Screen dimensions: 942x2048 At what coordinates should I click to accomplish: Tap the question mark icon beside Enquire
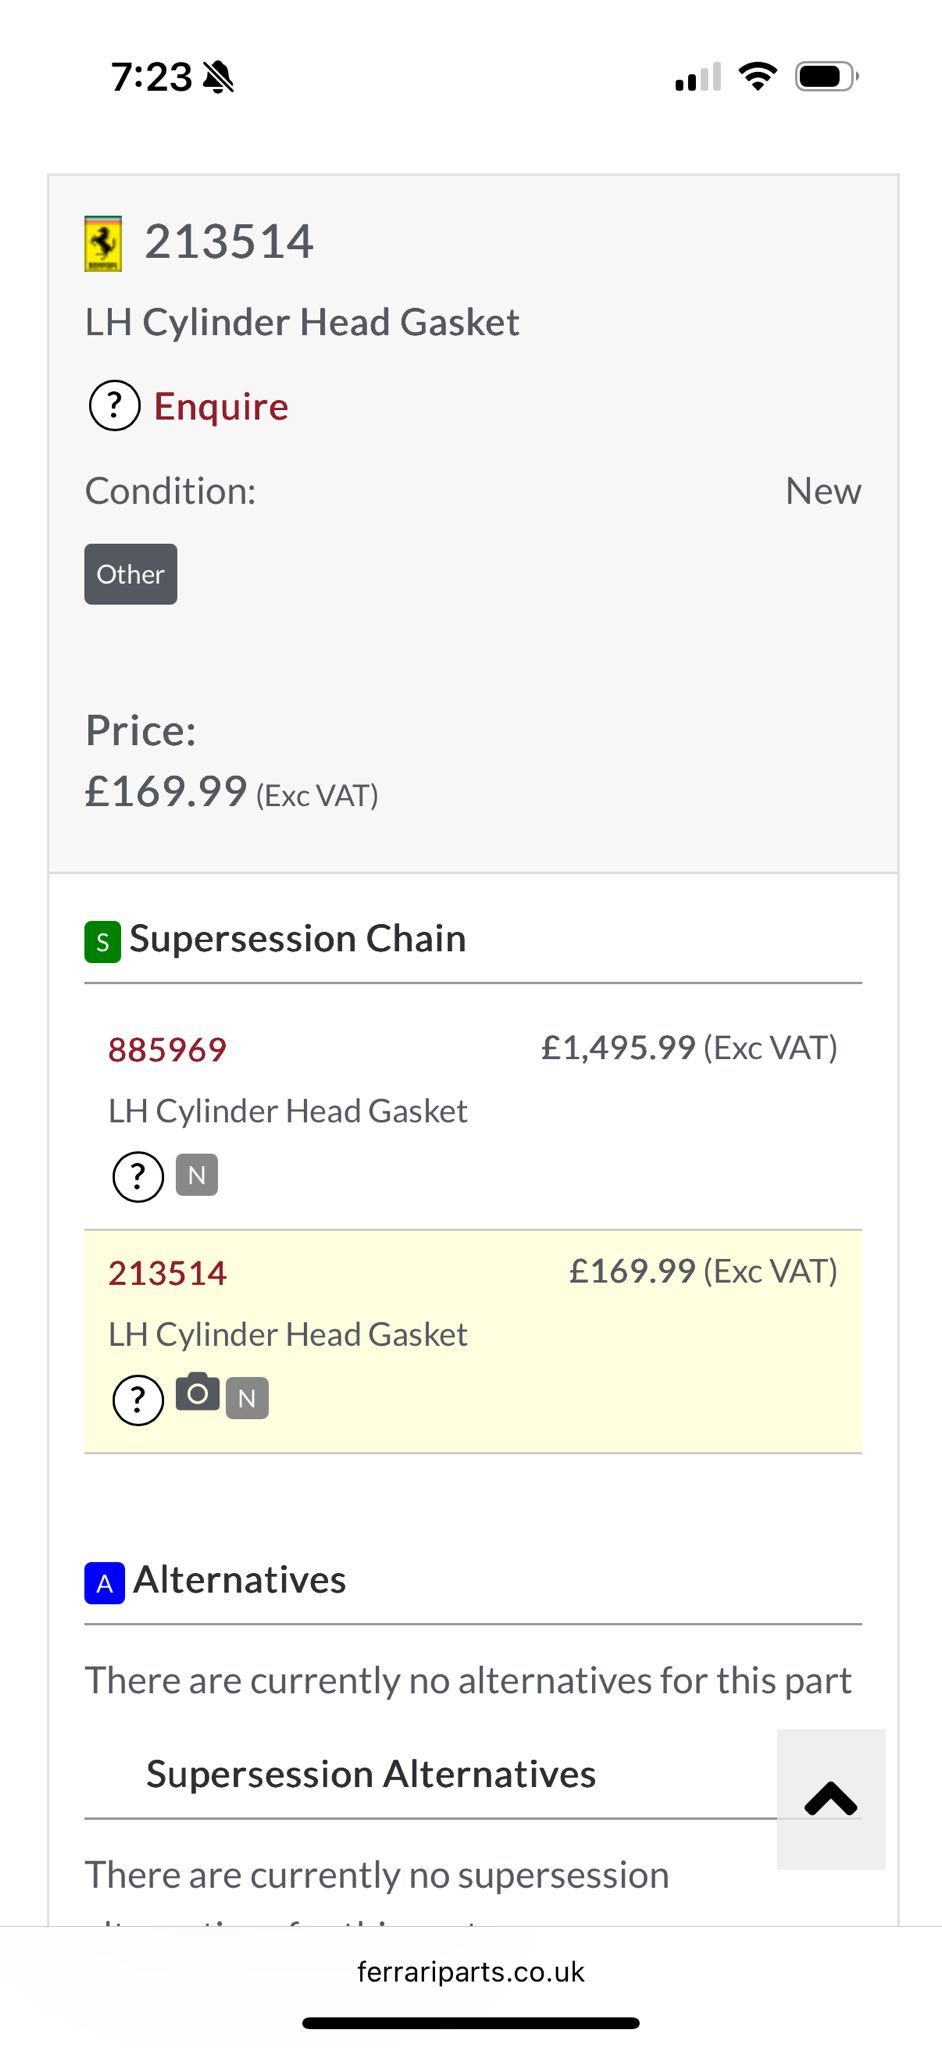point(114,406)
